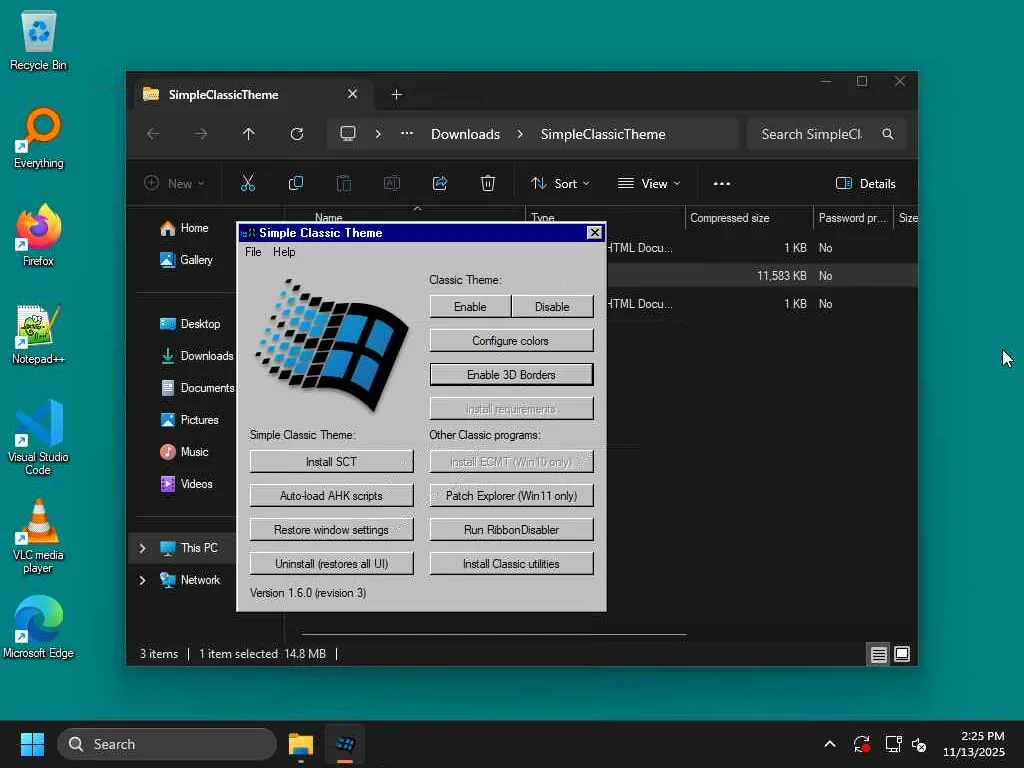Launch Visual Studio Code desktop shortcut

(x=39, y=438)
